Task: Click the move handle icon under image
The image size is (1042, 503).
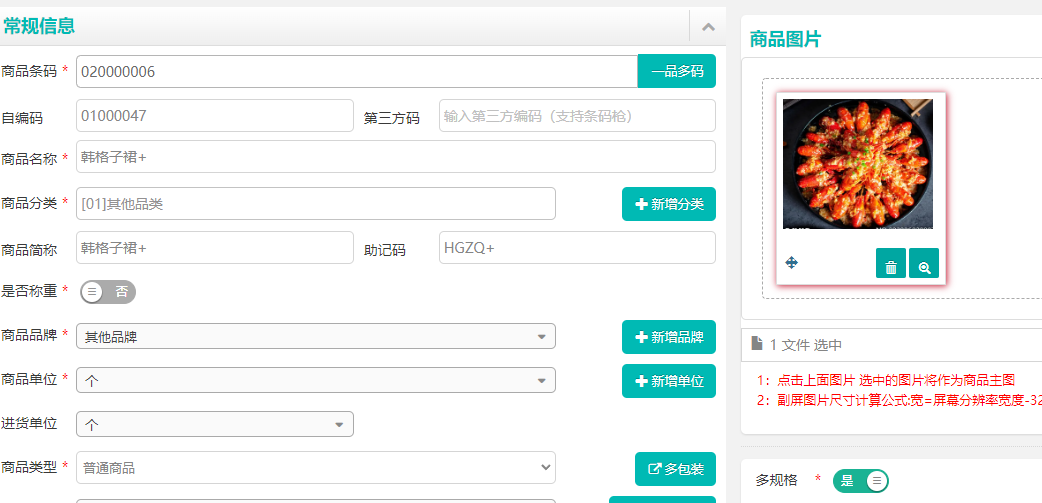Action: [x=791, y=262]
